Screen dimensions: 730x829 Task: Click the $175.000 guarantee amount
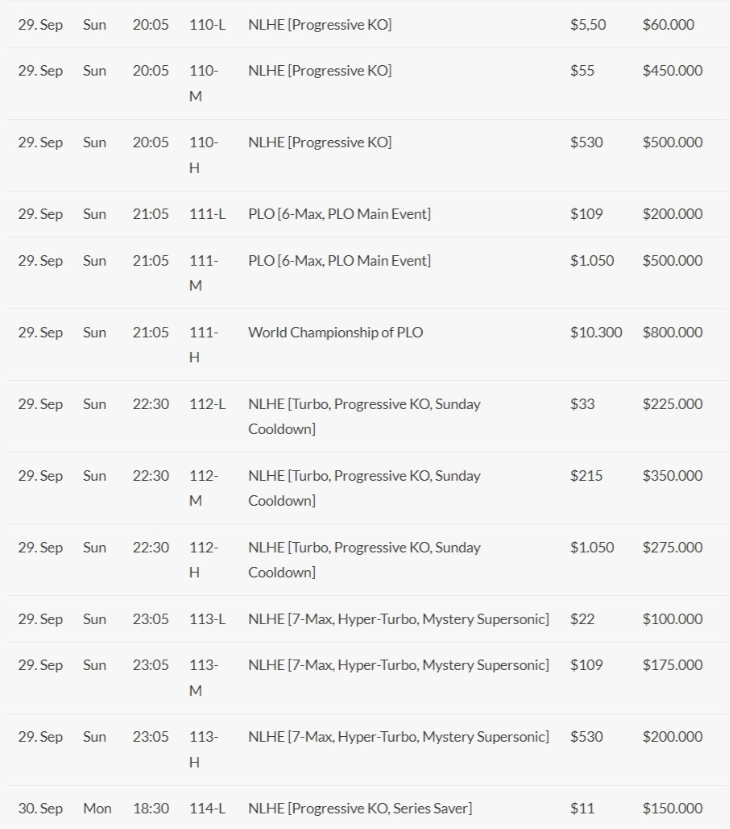click(x=672, y=666)
